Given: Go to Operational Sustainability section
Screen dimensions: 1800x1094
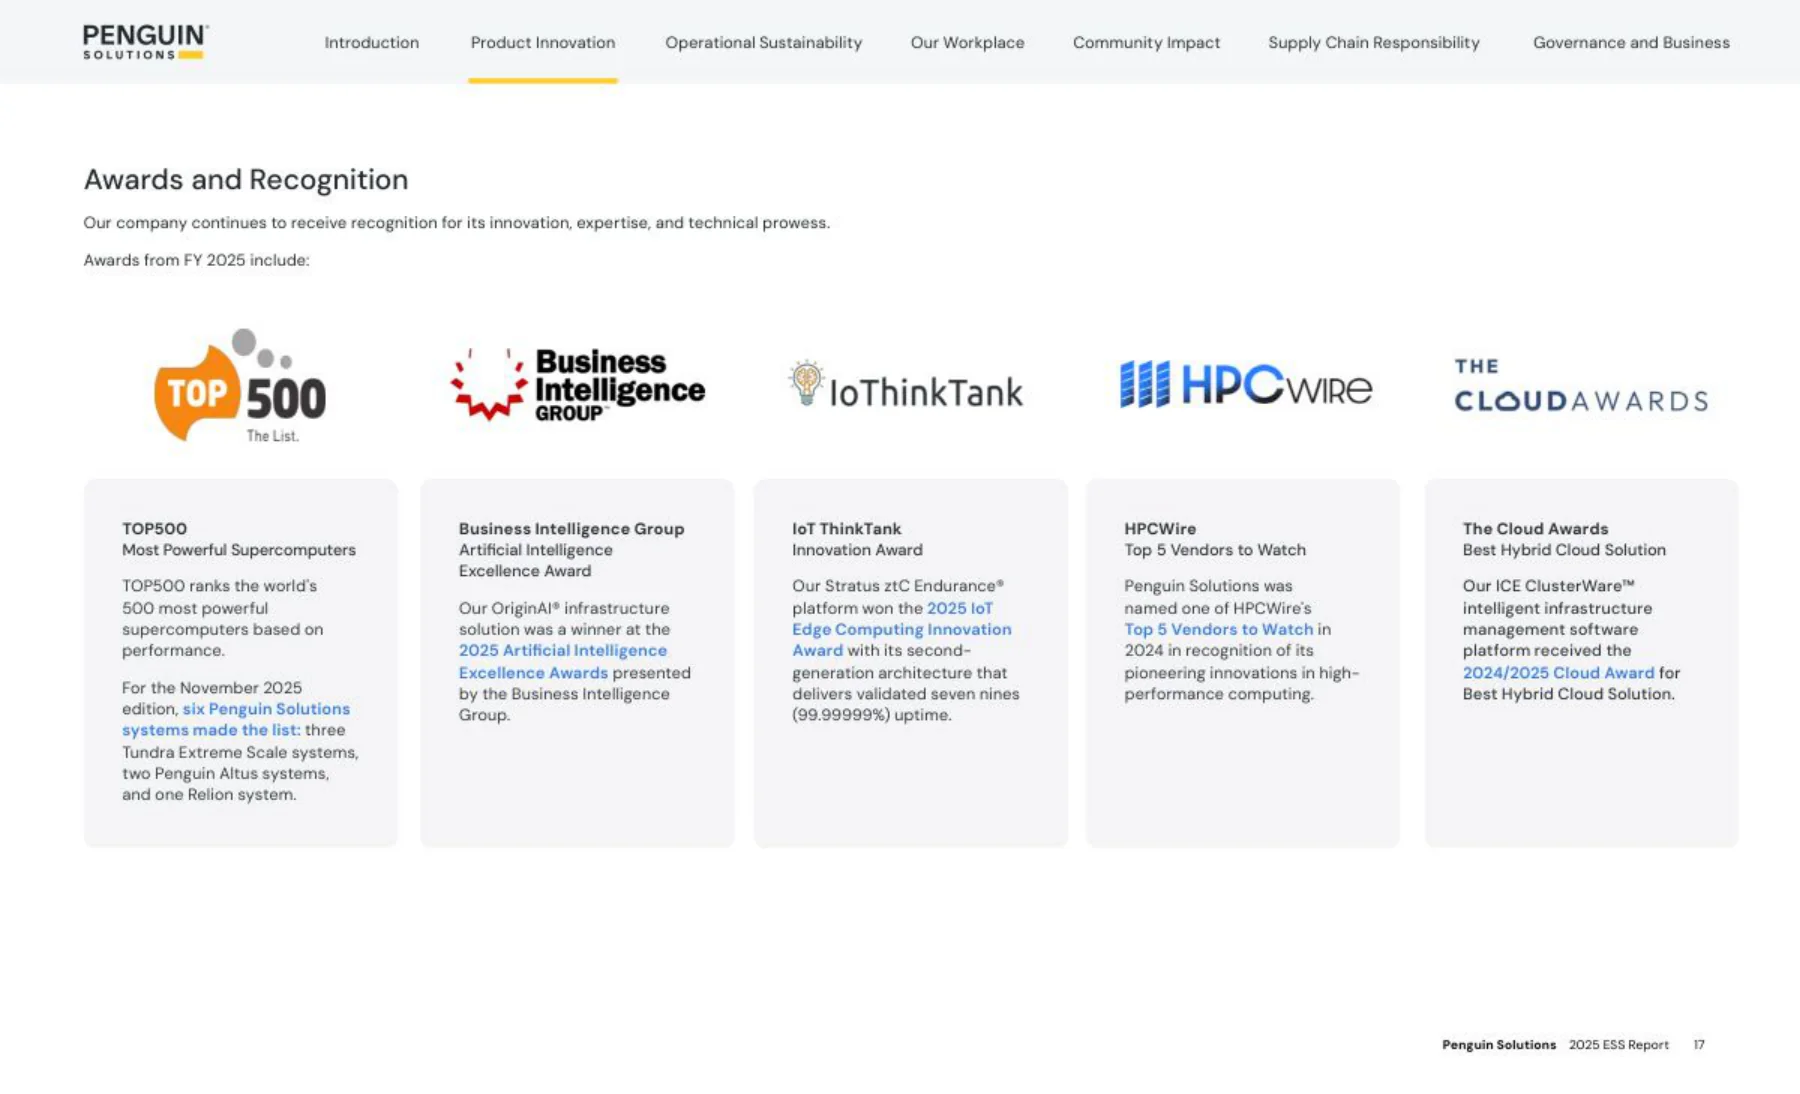Looking at the screenshot, I should point(763,42).
